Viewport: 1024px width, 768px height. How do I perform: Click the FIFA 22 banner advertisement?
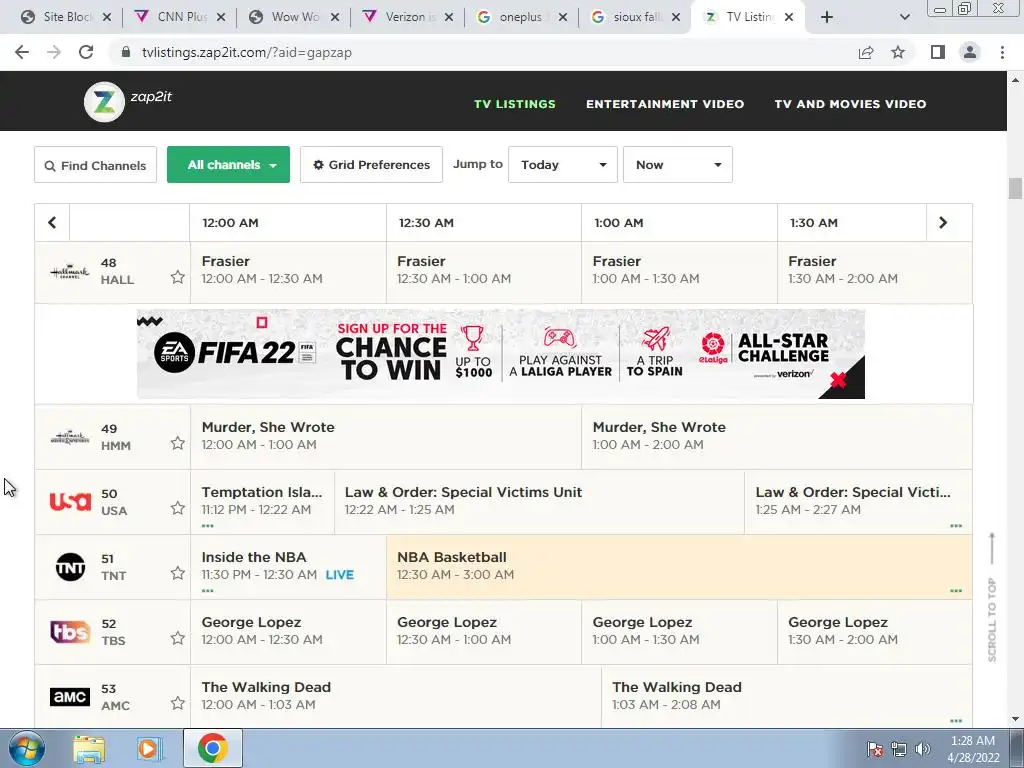pyautogui.click(x=500, y=354)
